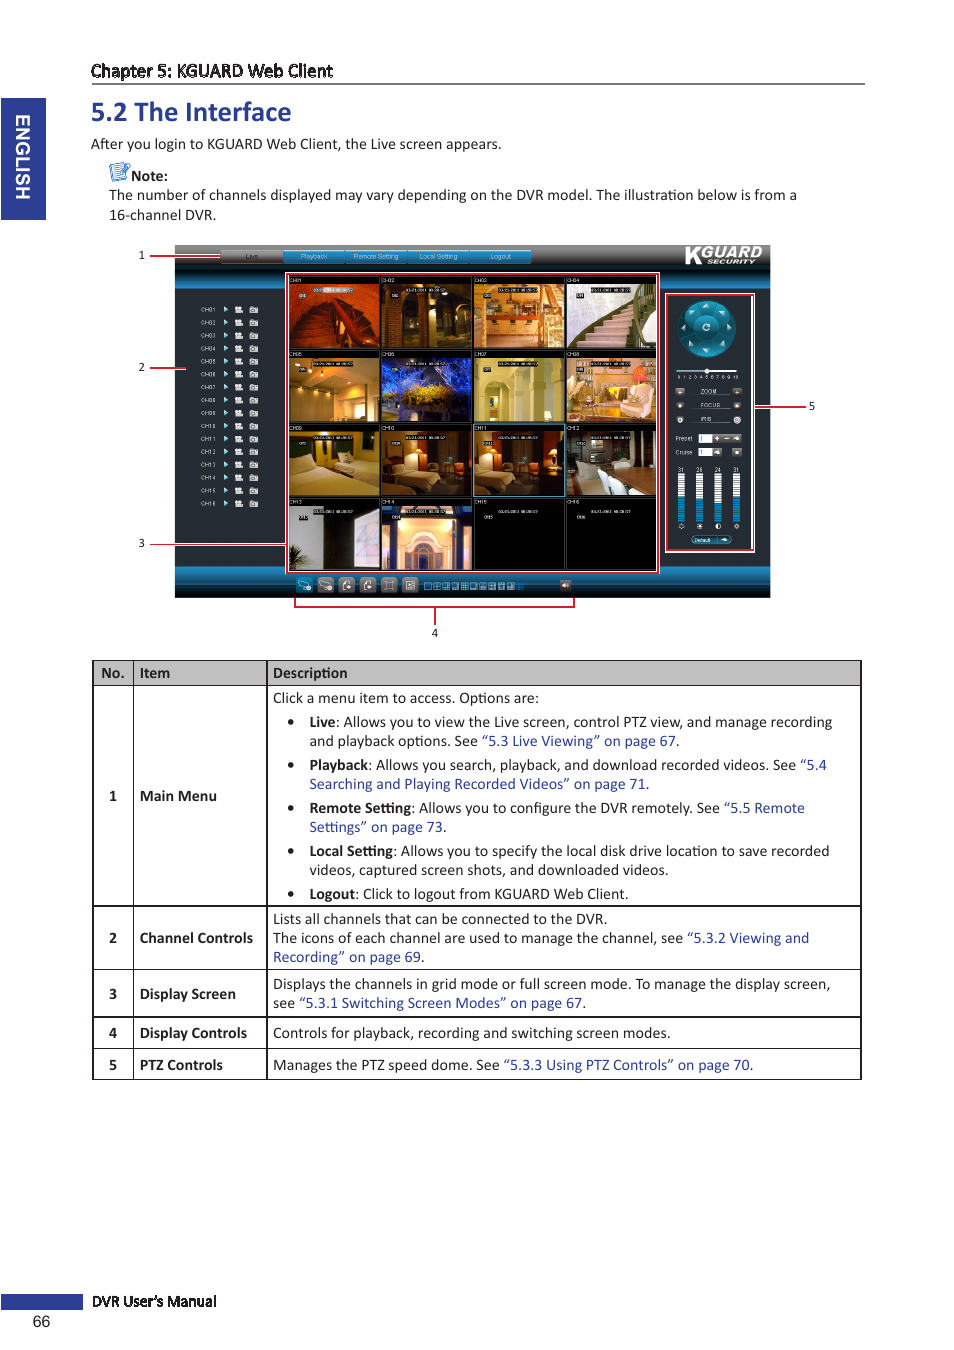This screenshot has width=954, height=1350.
Task: Click the Logout tab
Action: [x=500, y=257]
